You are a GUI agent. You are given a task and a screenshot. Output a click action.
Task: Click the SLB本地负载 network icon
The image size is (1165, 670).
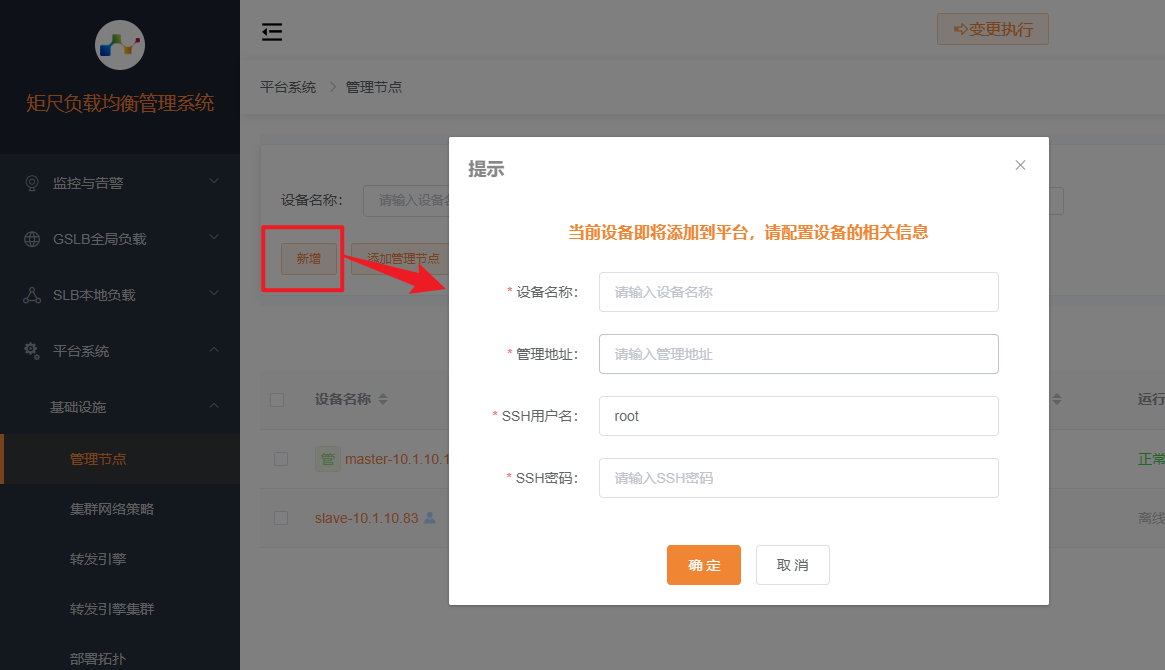(32, 295)
